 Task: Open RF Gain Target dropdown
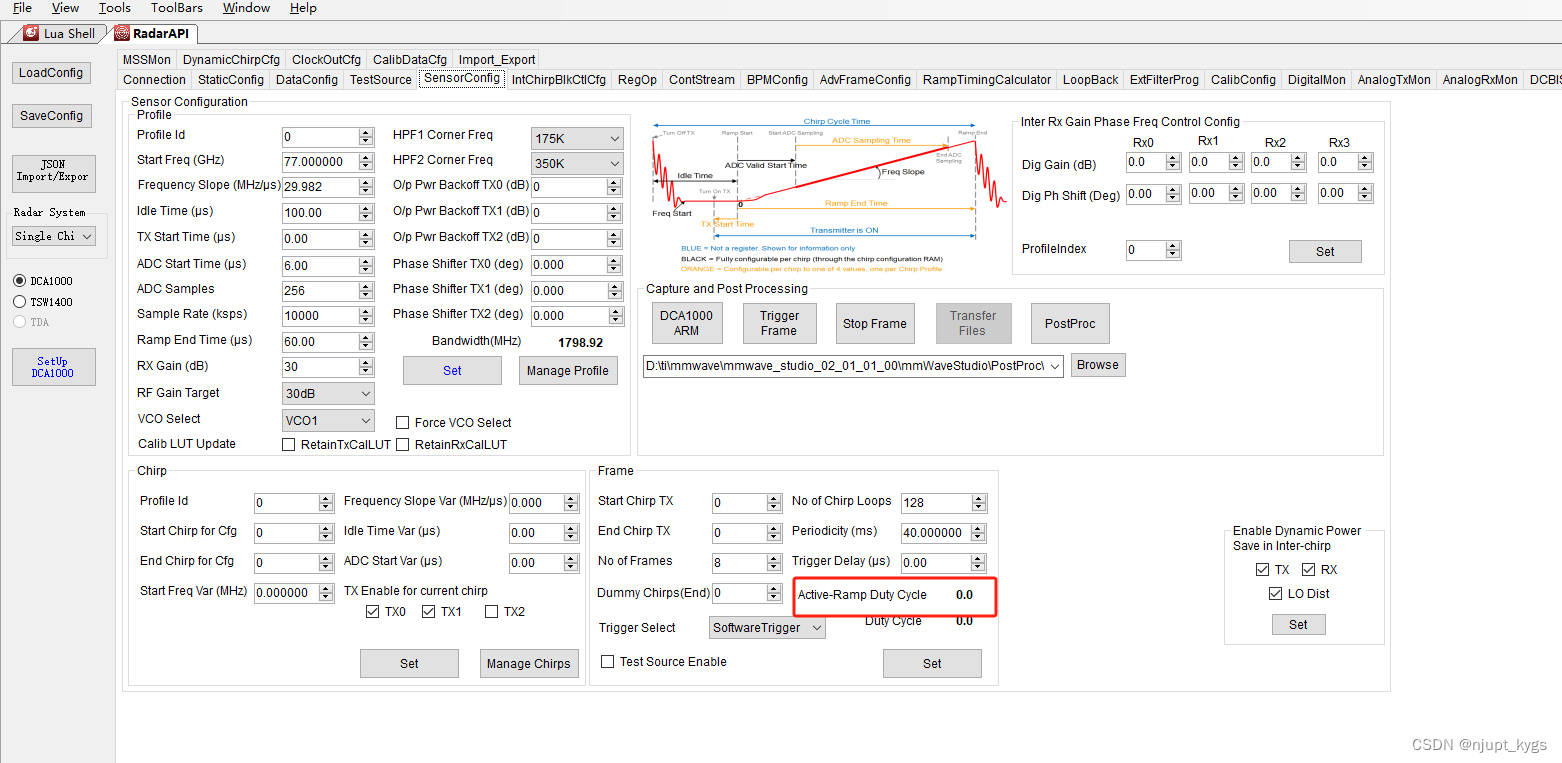coord(328,394)
